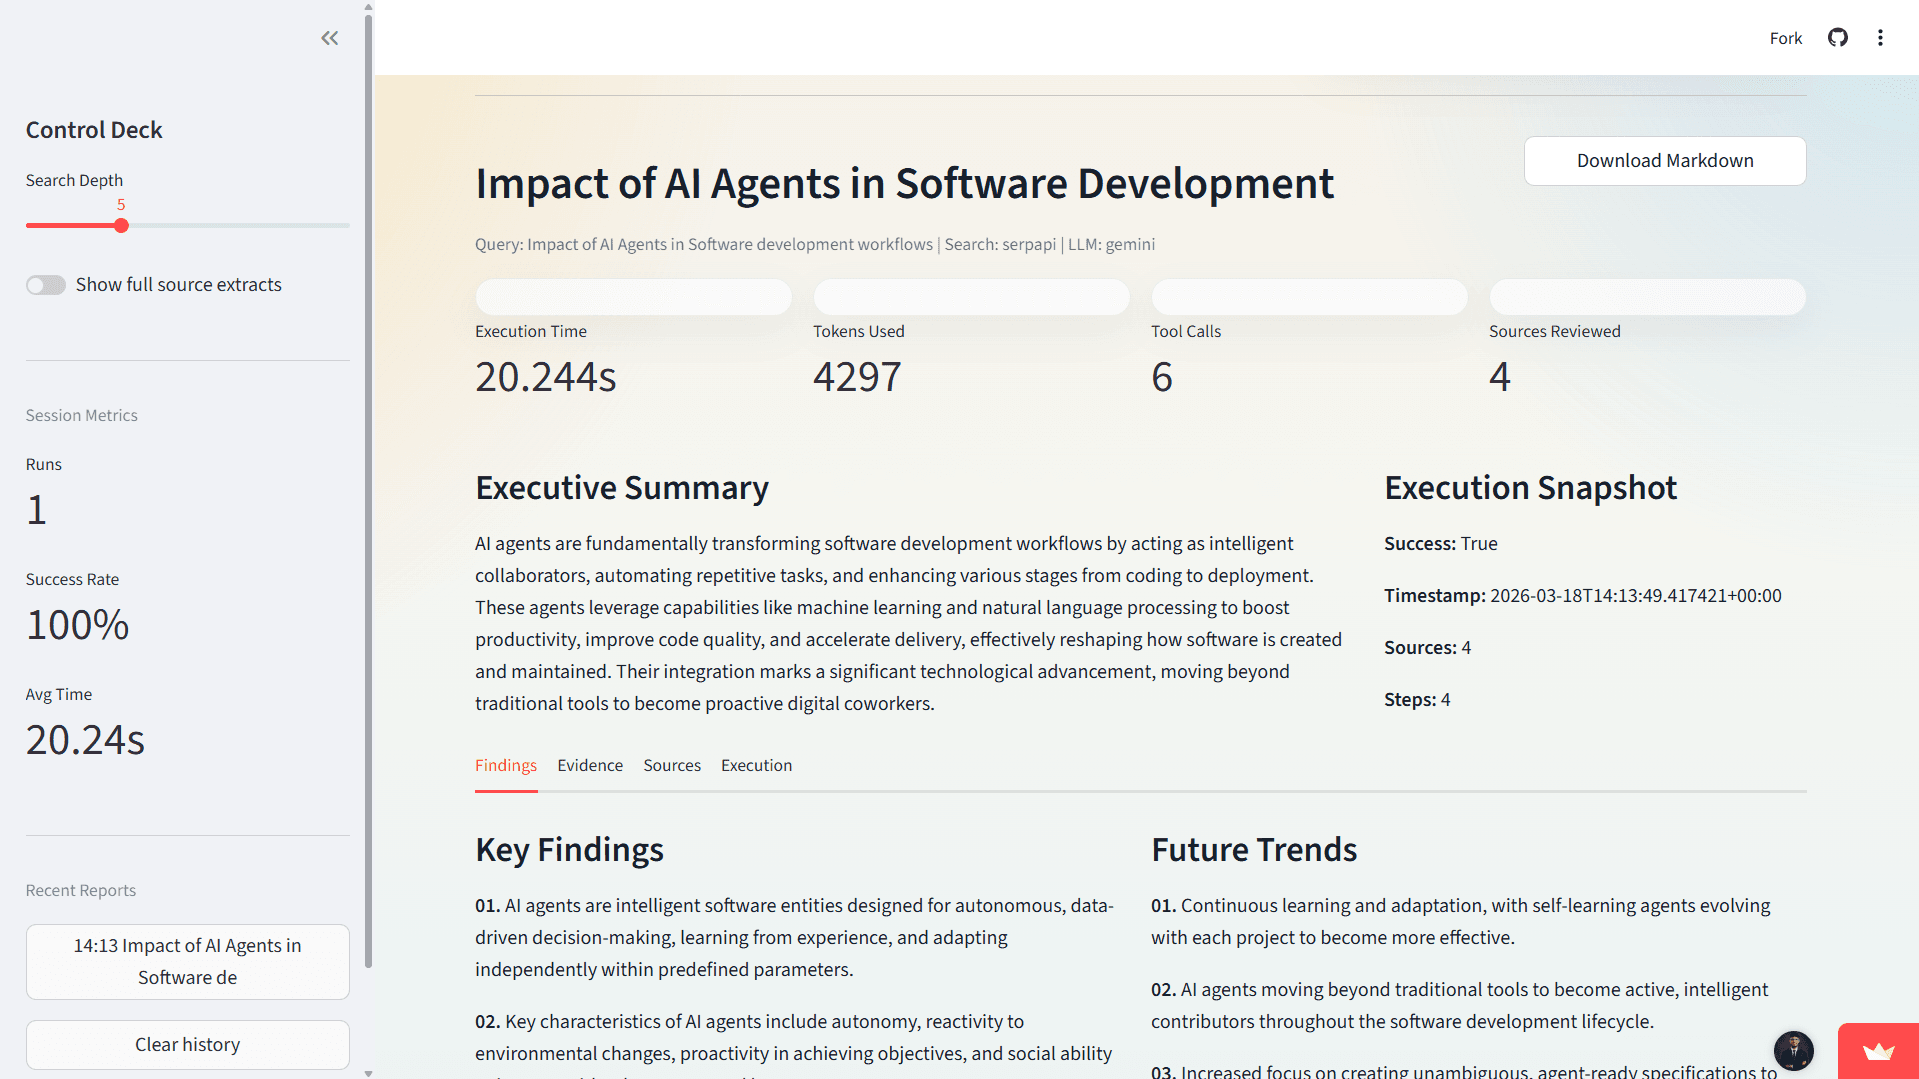
Task: Switch to the Evidence tab
Action: (x=590, y=765)
